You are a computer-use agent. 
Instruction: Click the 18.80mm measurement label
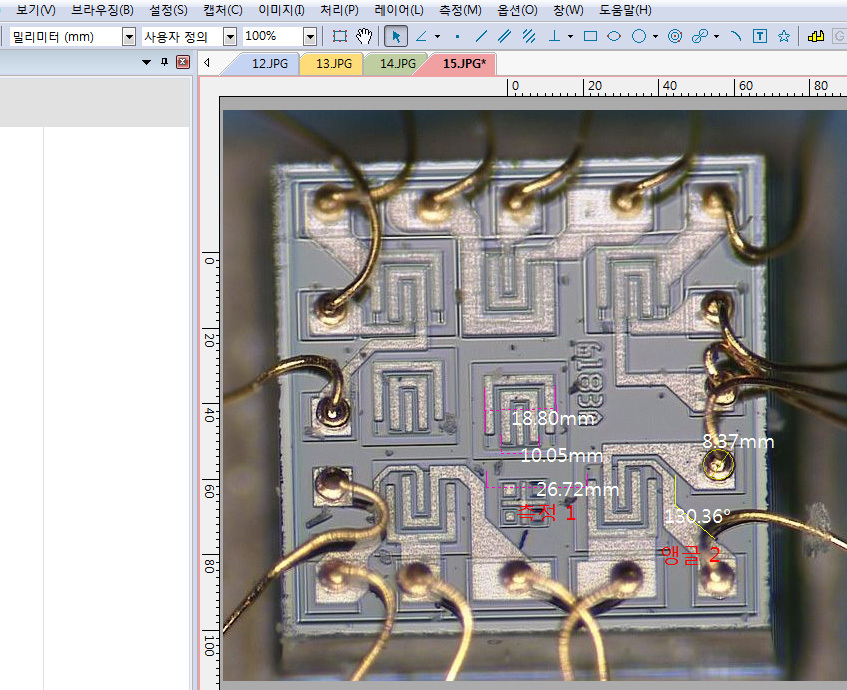click(552, 418)
